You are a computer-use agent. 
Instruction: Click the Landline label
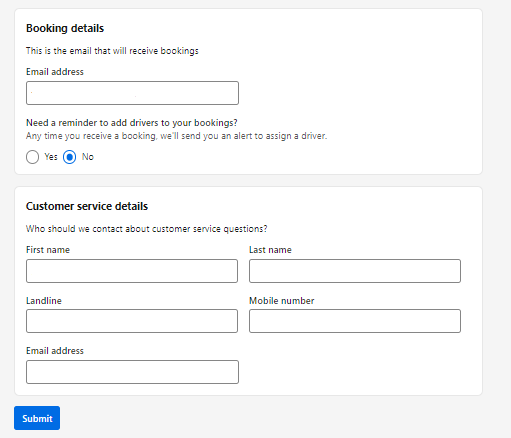point(44,301)
